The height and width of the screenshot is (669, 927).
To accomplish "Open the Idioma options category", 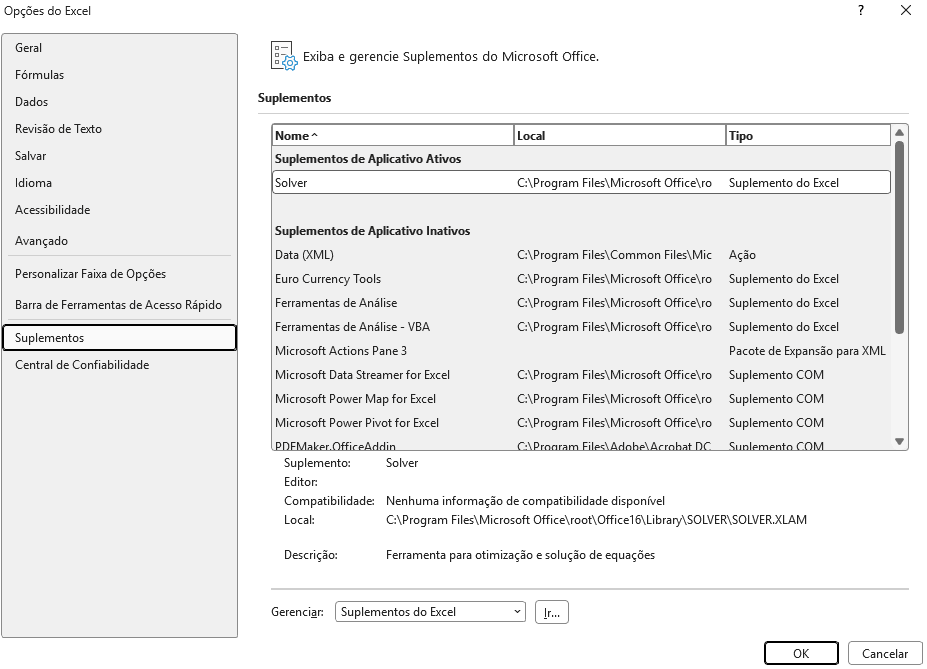I will 119,183.
